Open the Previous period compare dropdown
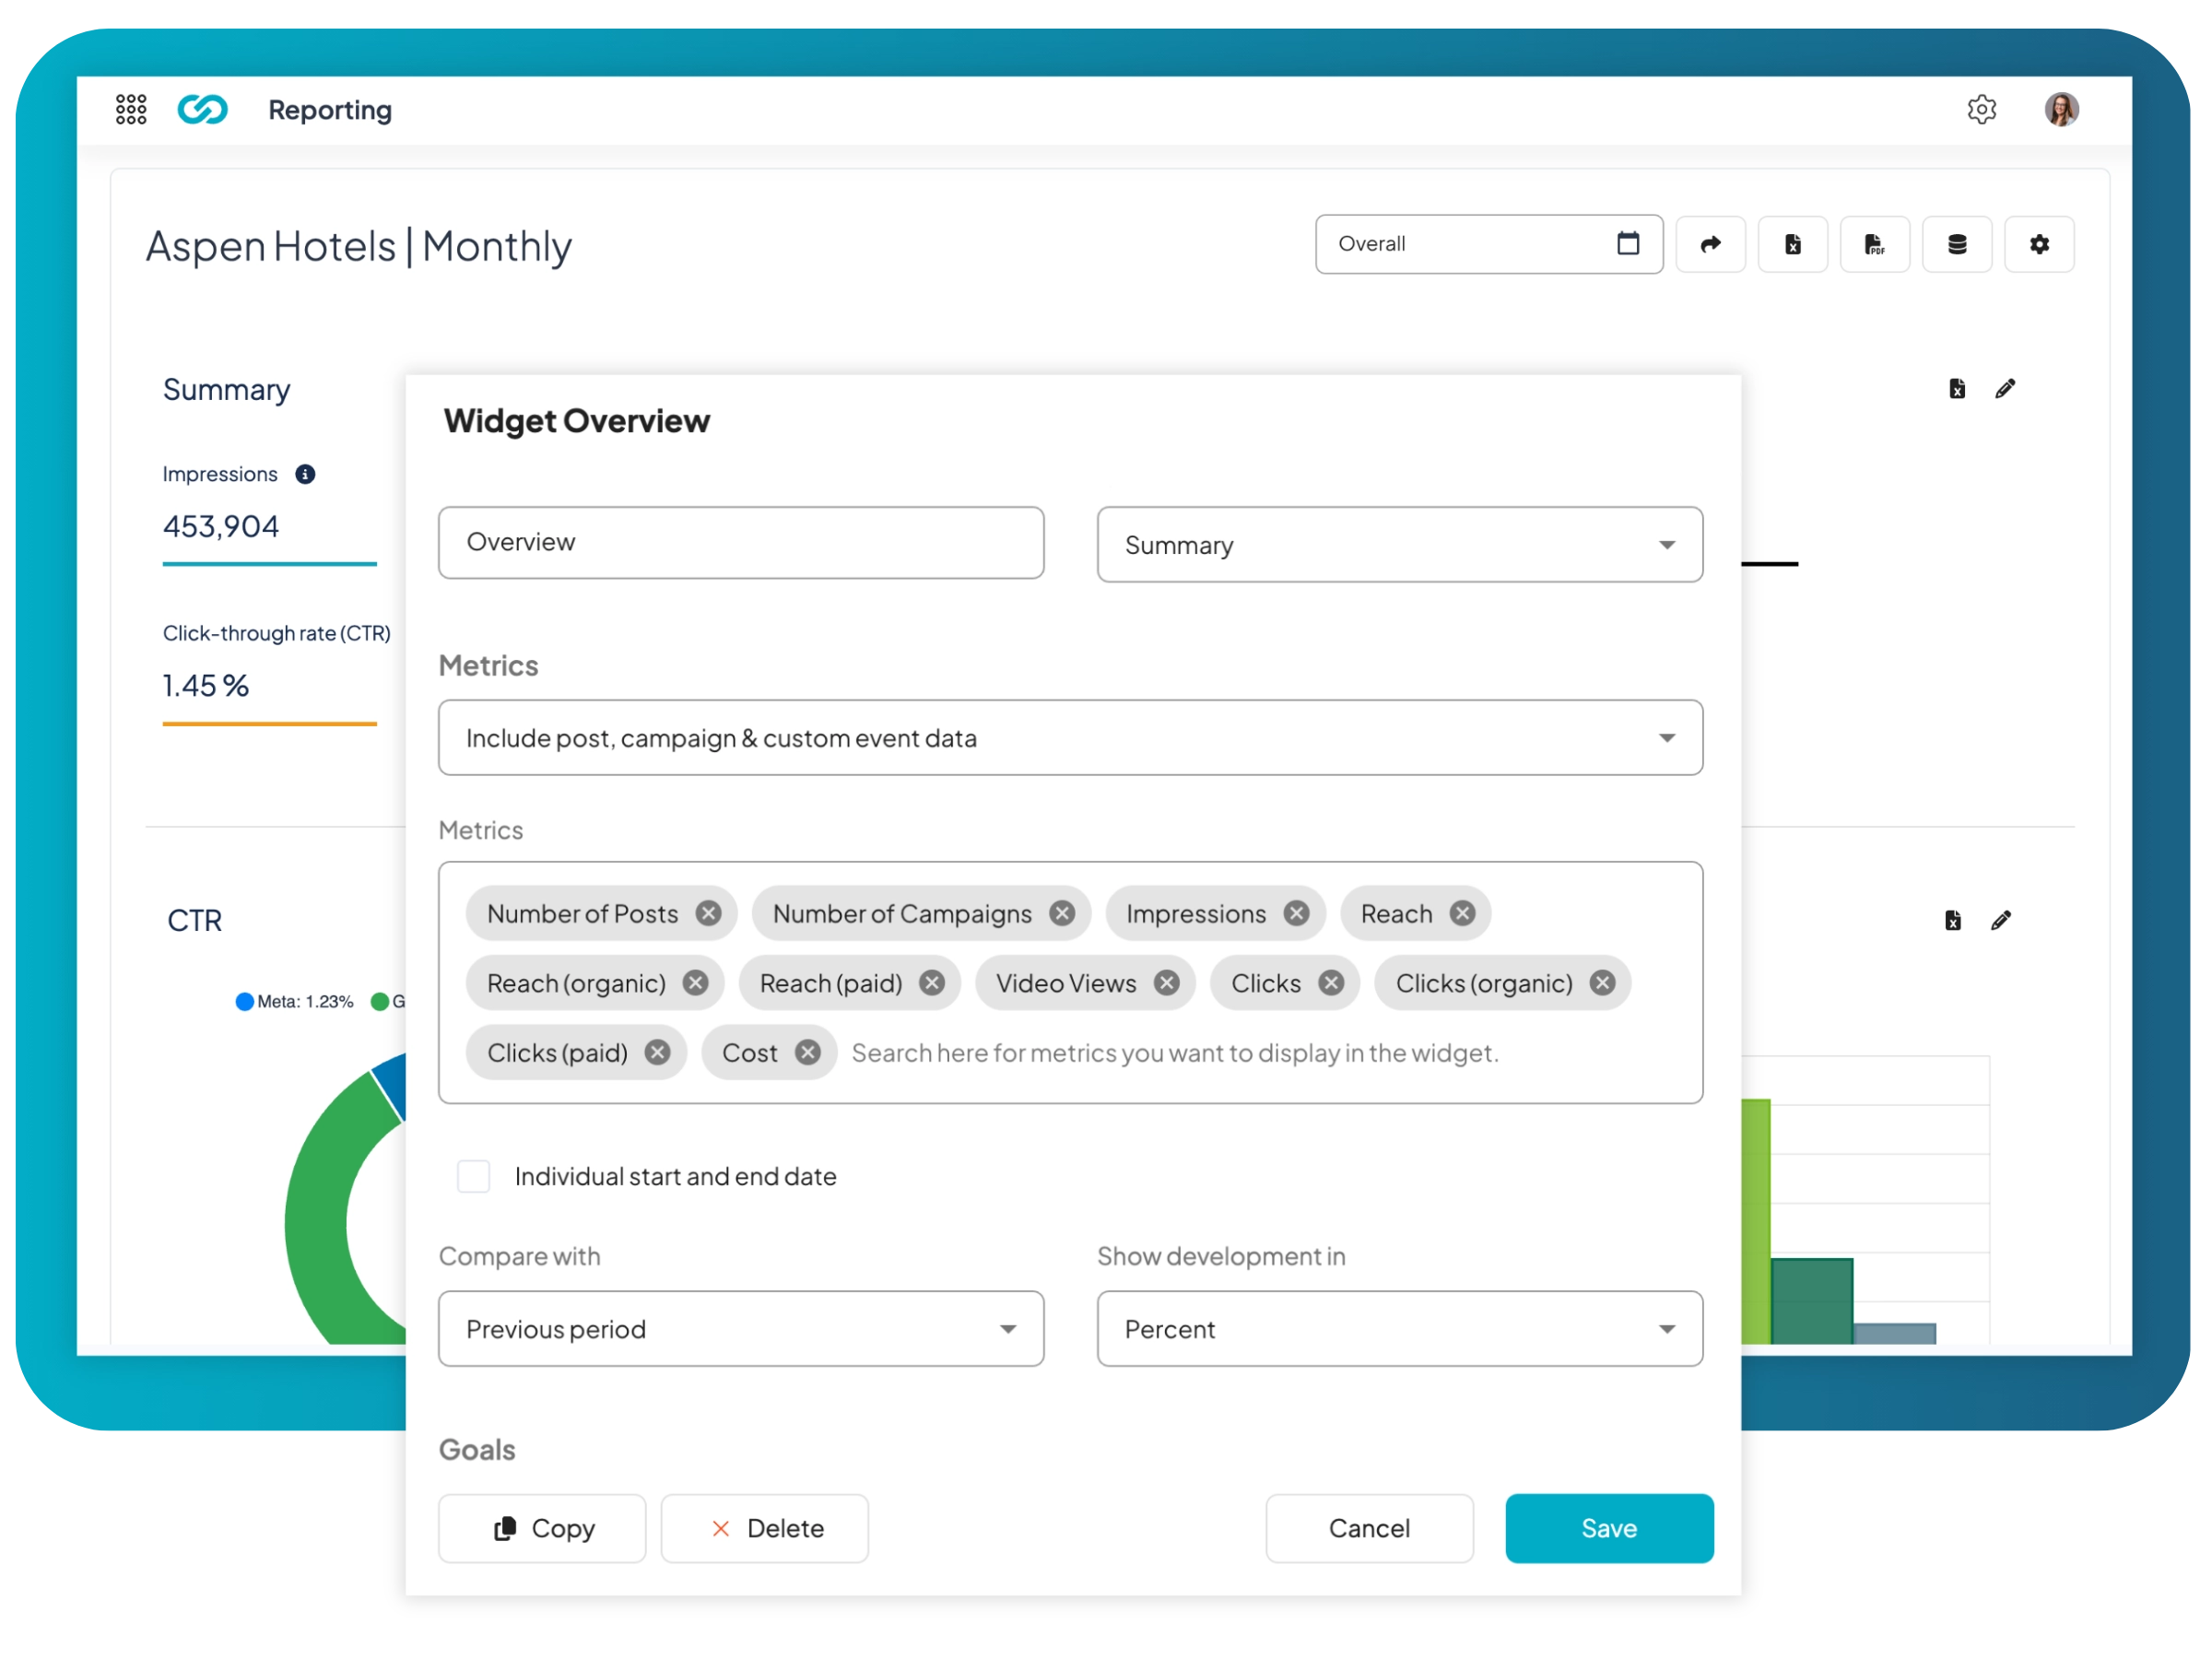 pos(740,1329)
